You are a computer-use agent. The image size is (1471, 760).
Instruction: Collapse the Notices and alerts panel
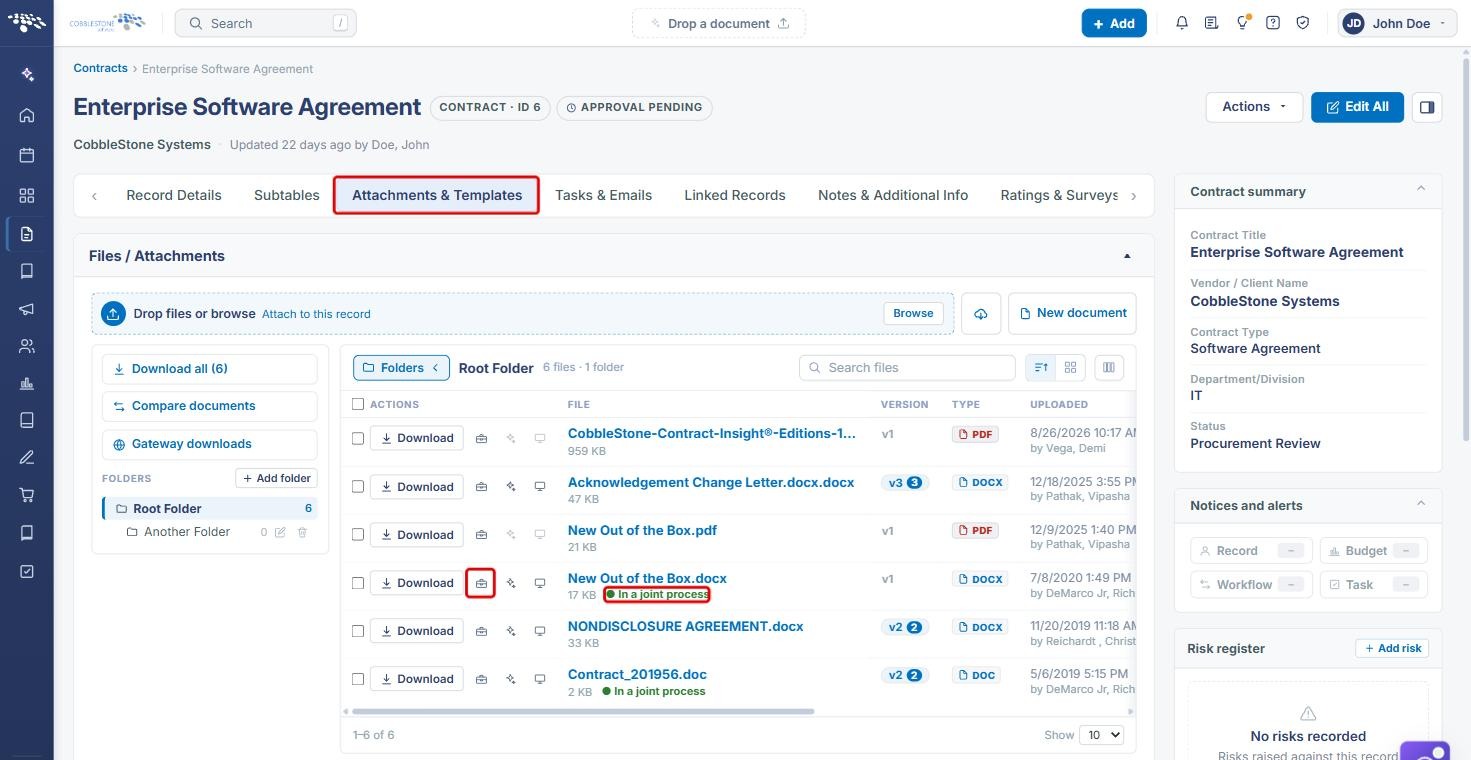tap(1421, 504)
